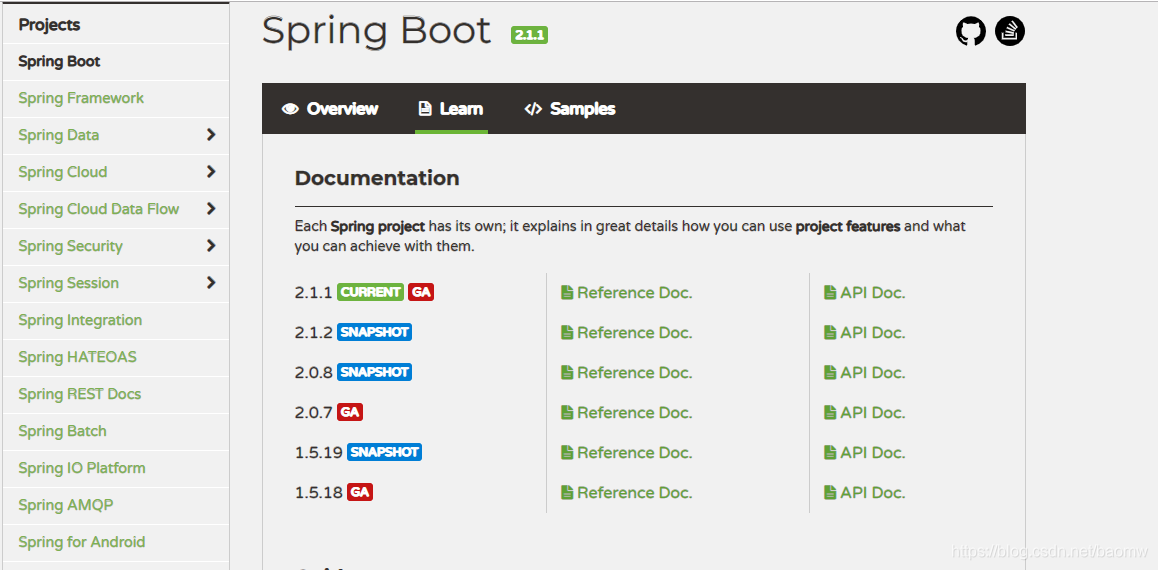1158x570 pixels.
Task: Click the green 2.1.1 version badge
Action: click(x=529, y=35)
